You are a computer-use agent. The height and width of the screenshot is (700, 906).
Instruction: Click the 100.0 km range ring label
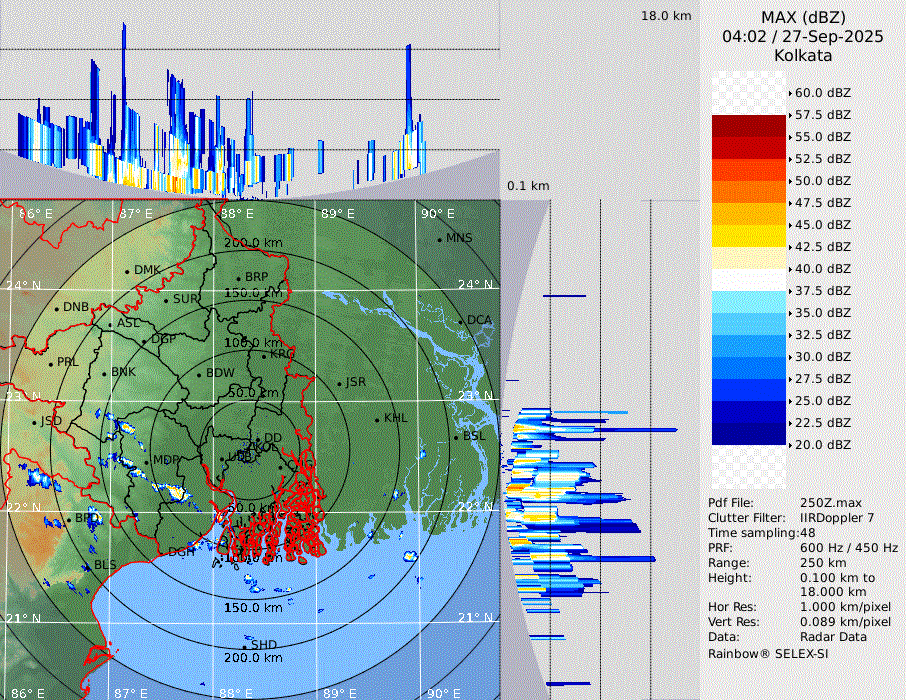253,343
